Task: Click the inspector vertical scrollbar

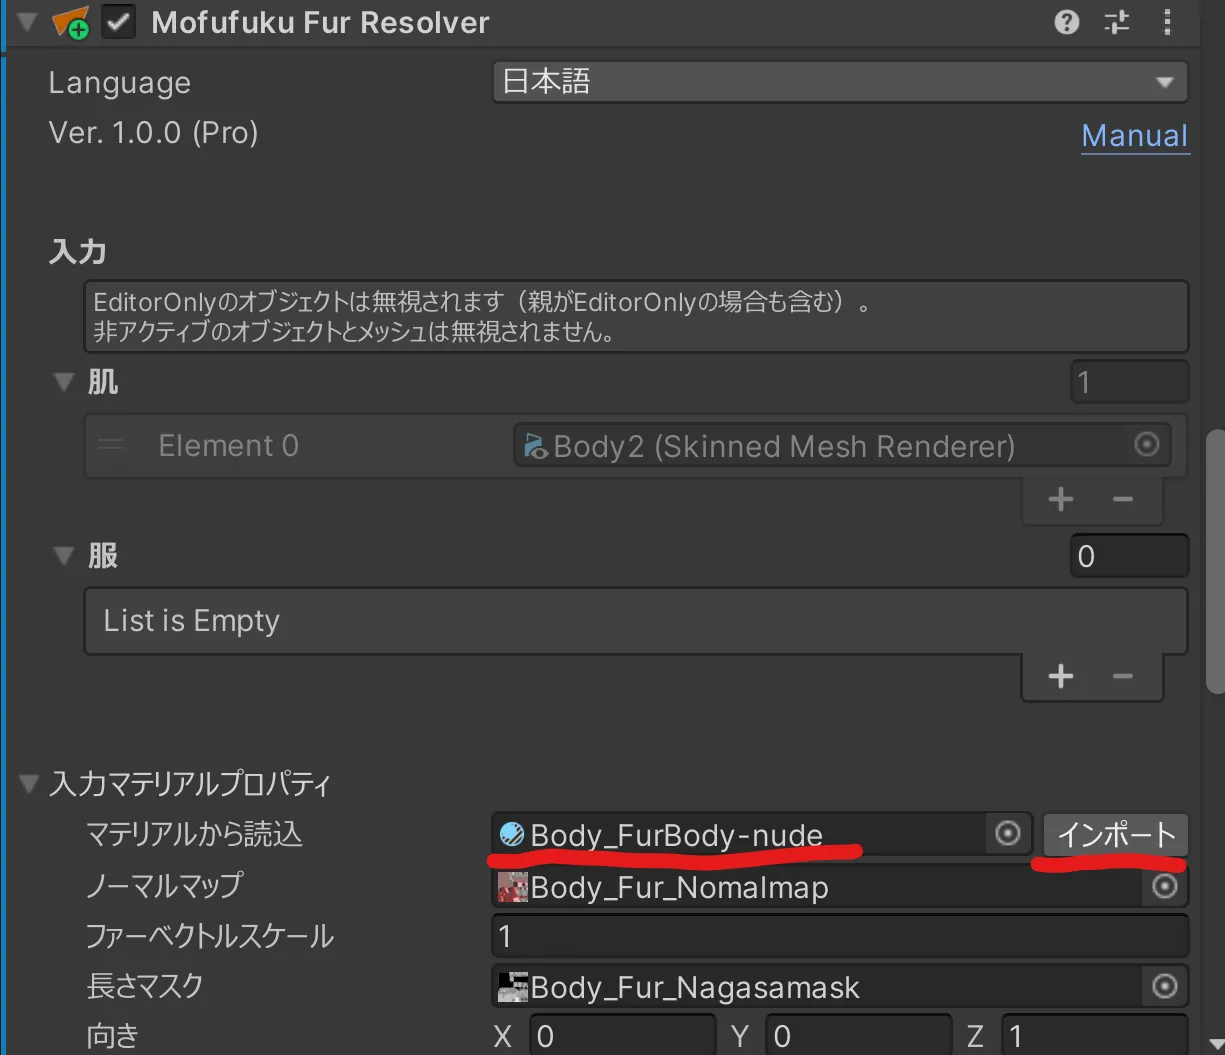Action: tap(1215, 560)
